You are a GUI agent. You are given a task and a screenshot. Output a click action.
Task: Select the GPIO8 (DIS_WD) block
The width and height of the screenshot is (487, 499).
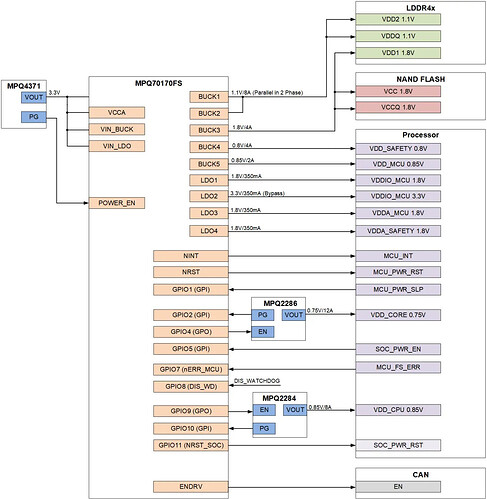tap(191, 387)
